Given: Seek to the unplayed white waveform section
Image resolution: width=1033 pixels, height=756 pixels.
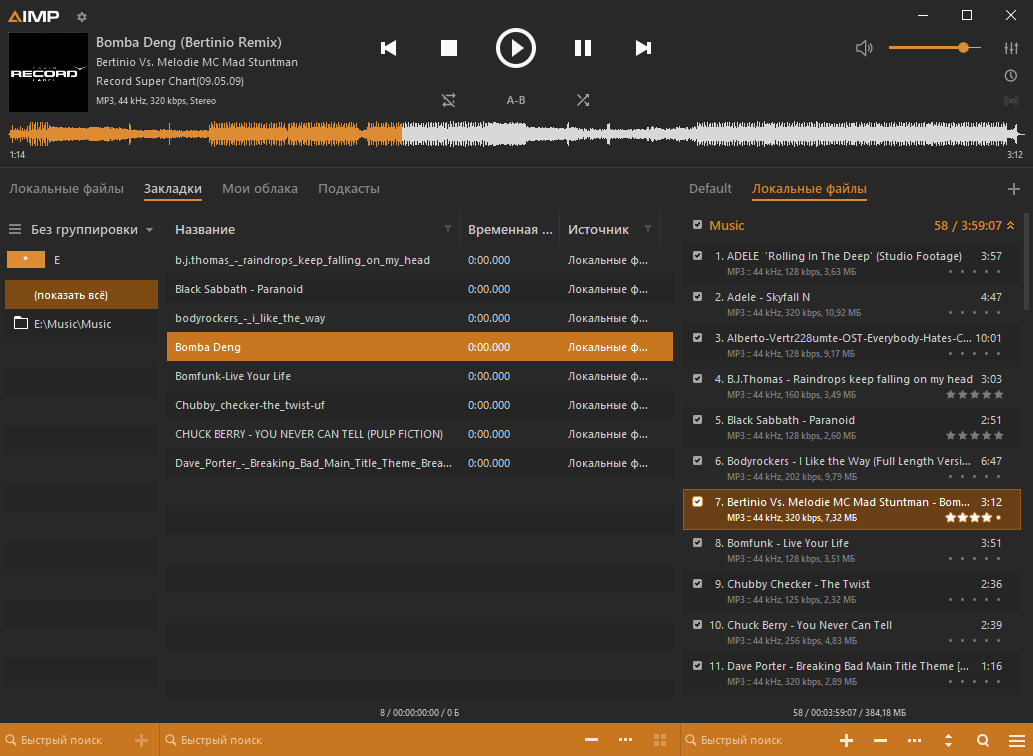Looking at the screenshot, I should click(713, 134).
